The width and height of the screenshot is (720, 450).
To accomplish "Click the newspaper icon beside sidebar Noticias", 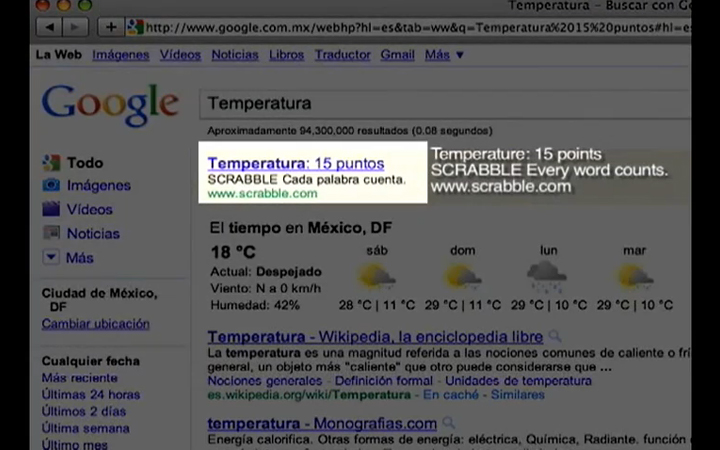I will click(51, 233).
